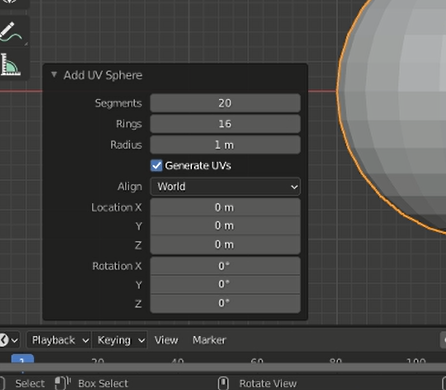Open the Keying dropdown
Viewport: 446px width, 390px height.
(120, 340)
